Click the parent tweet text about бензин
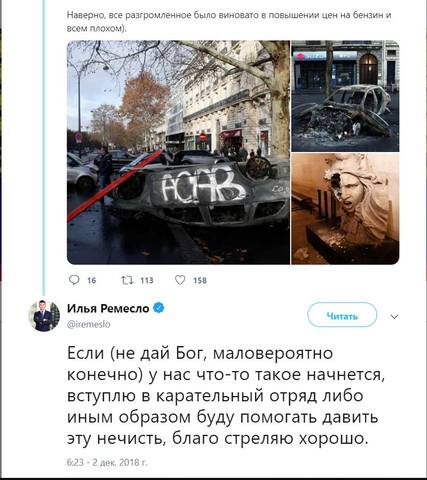427x480 pixels. coord(229,22)
